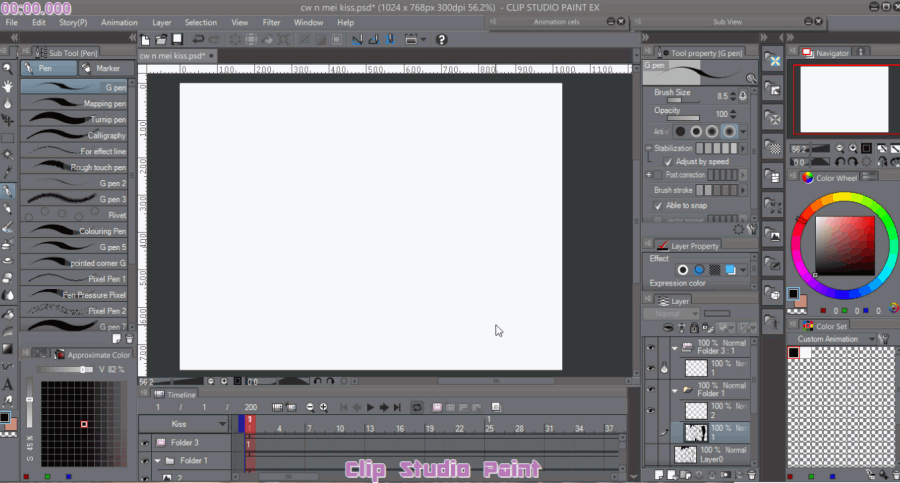Toggle Adjust by speed checkbox
Image resolution: width=900 pixels, height=483 pixels.
tap(668, 162)
